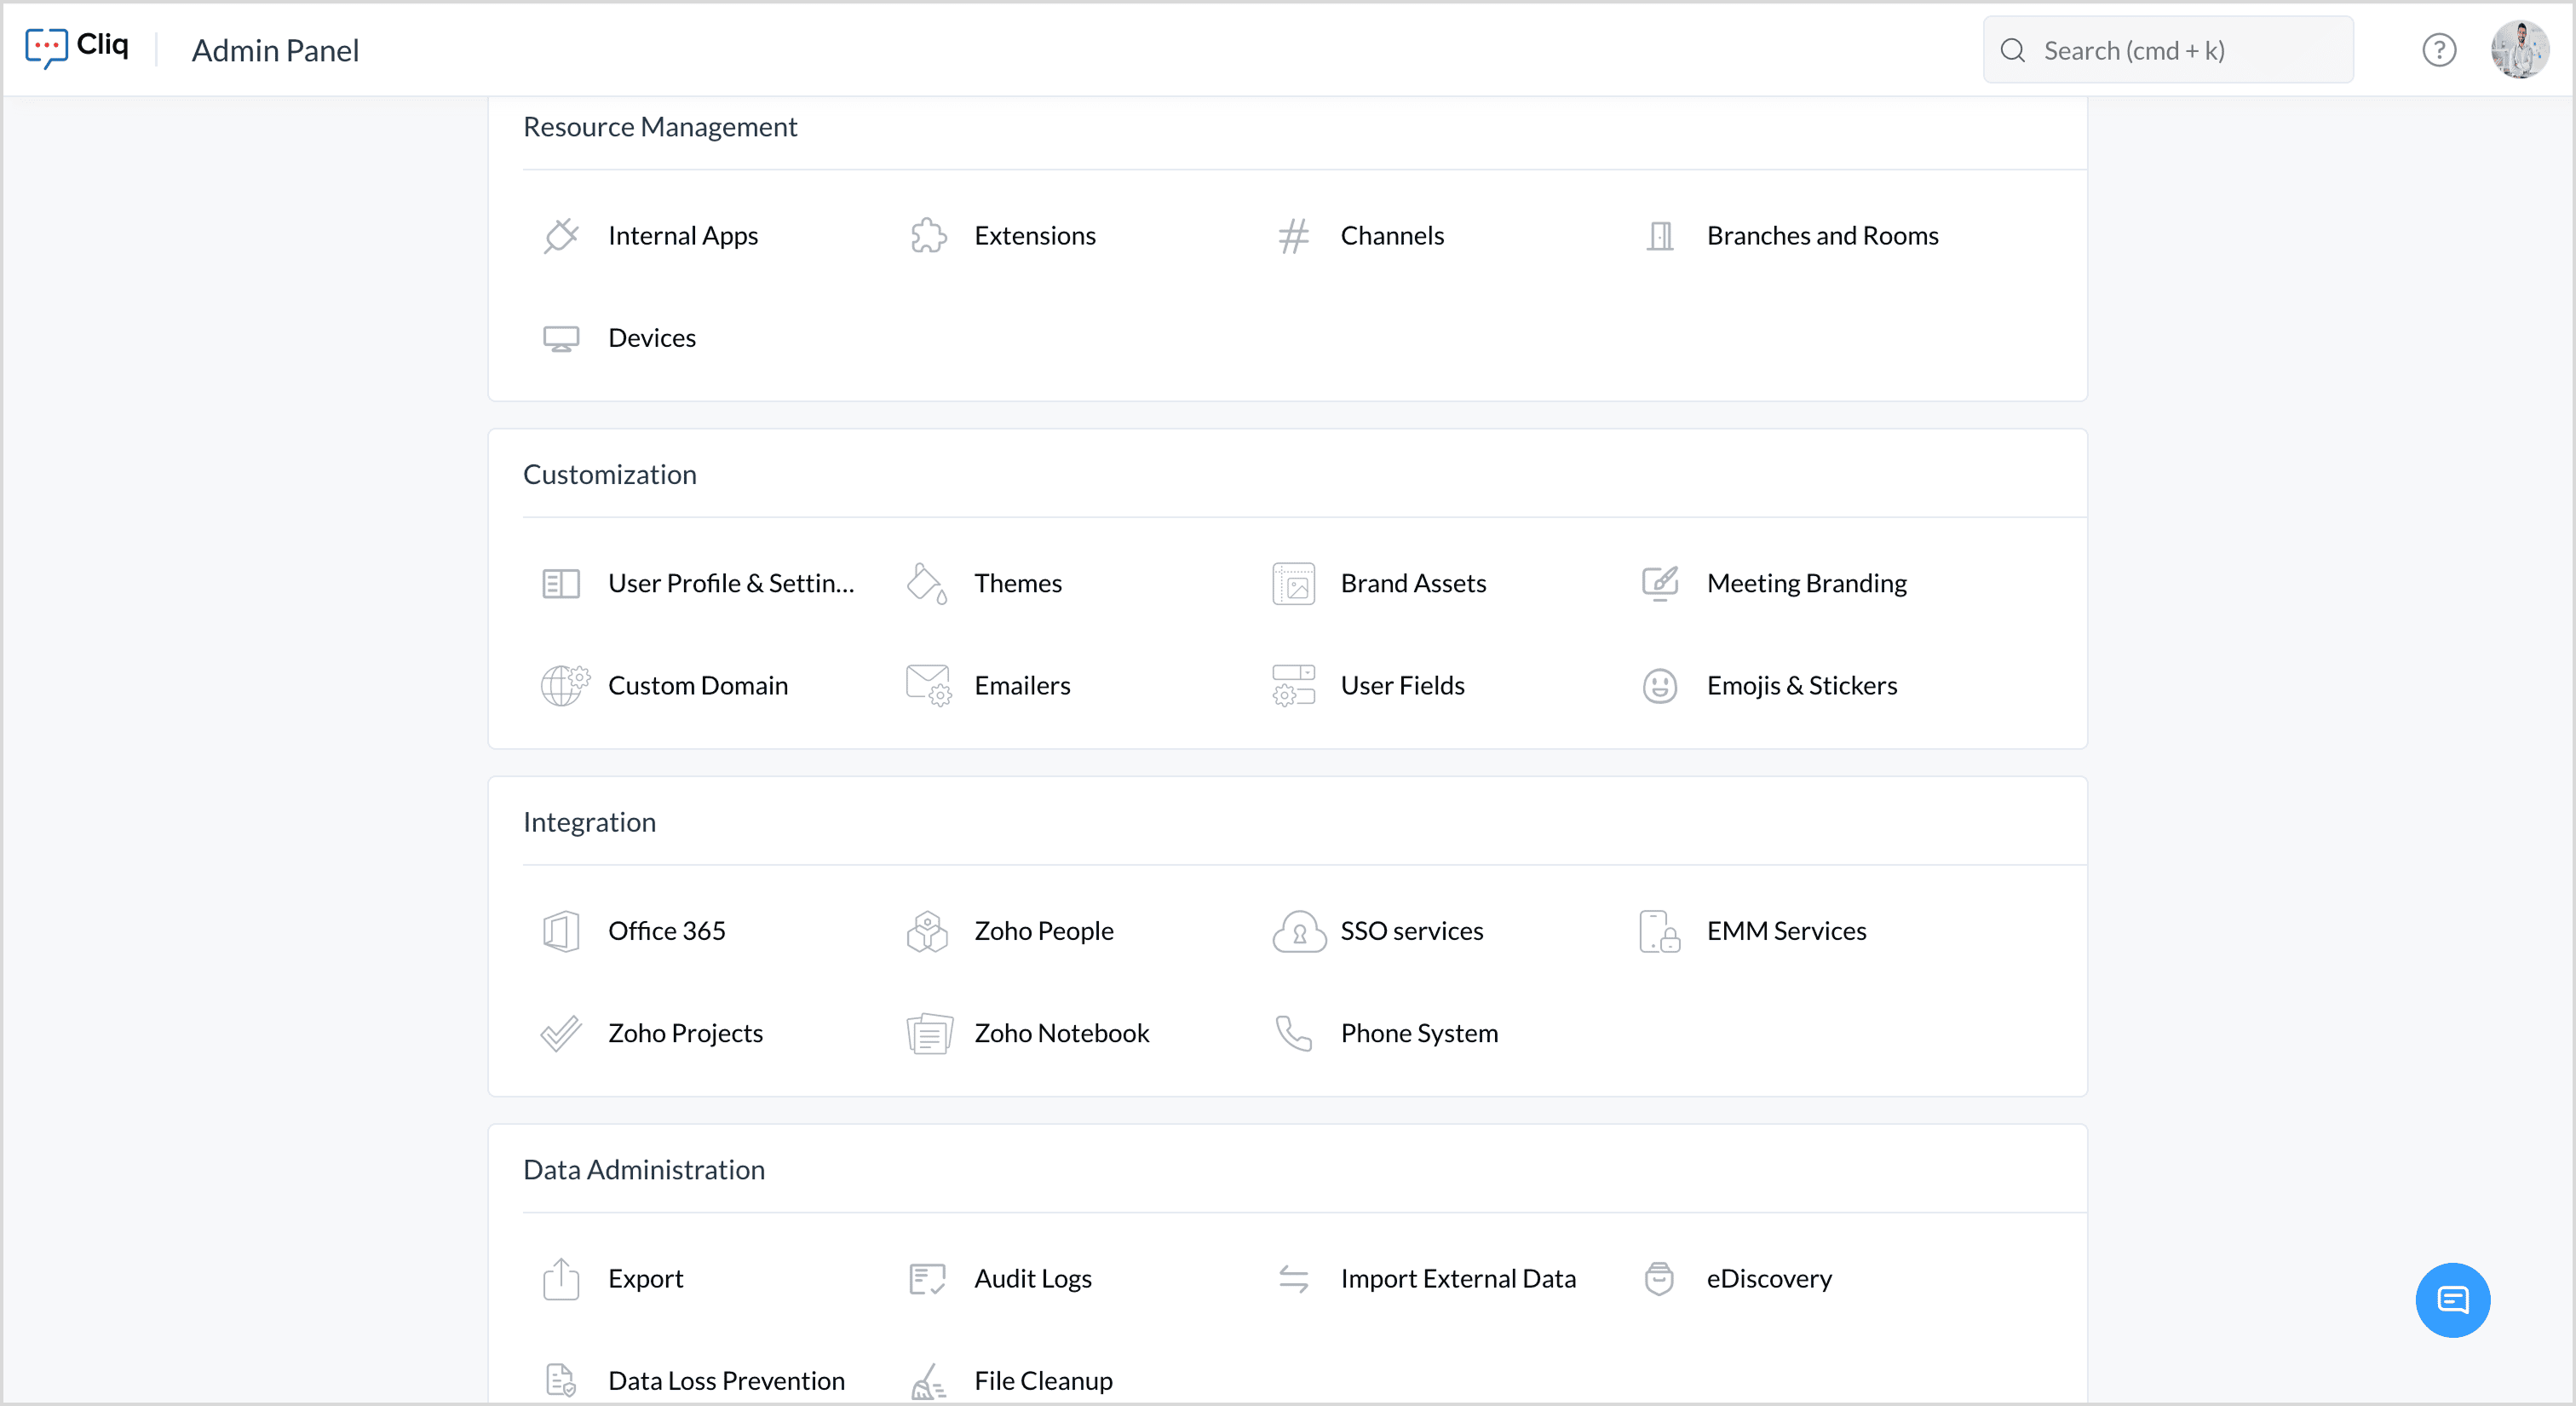The image size is (2576, 1406).
Task: Open the Internal Apps link
Action: tap(683, 236)
